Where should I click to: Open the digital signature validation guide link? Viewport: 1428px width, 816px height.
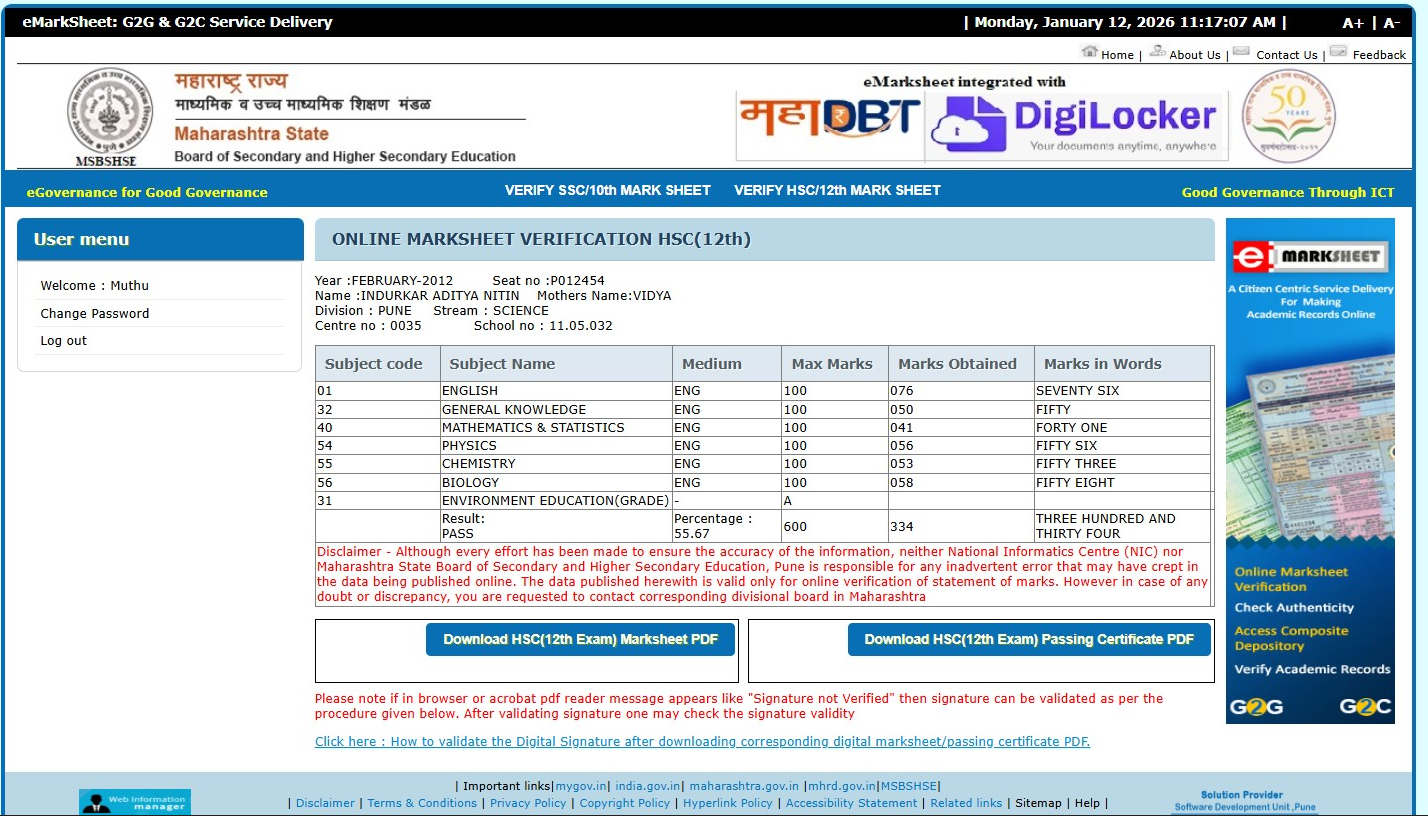pos(702,742)
